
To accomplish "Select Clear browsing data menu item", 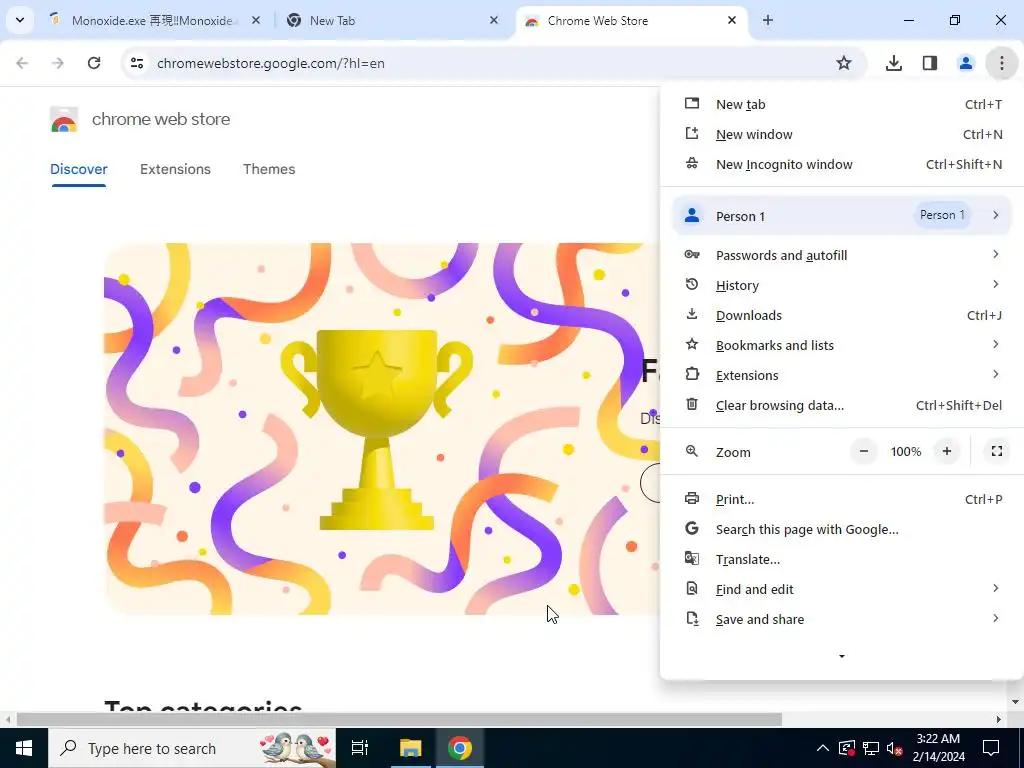I will (x=842, y=405).
